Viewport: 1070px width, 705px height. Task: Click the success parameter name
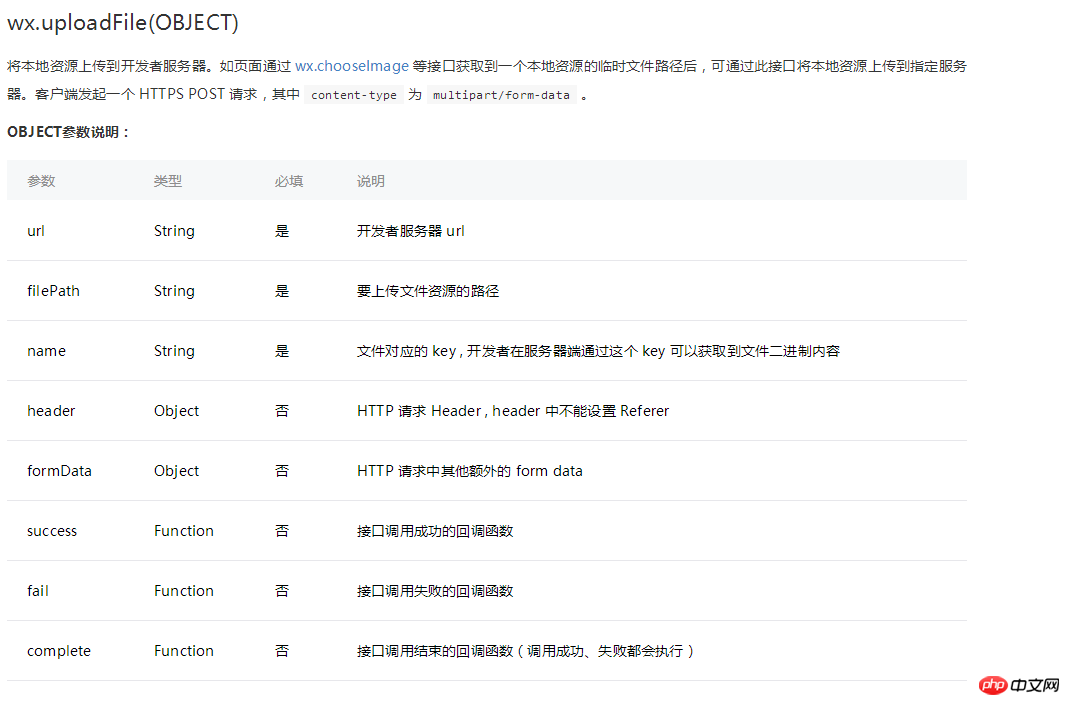coord(52,531)
